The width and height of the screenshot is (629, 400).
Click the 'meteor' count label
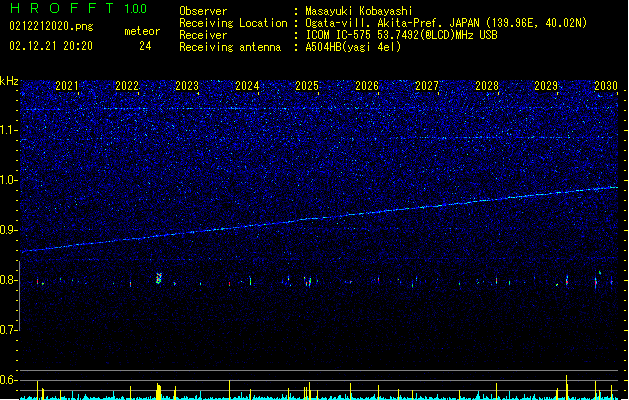pyautogui.click(x=142, y=31)
